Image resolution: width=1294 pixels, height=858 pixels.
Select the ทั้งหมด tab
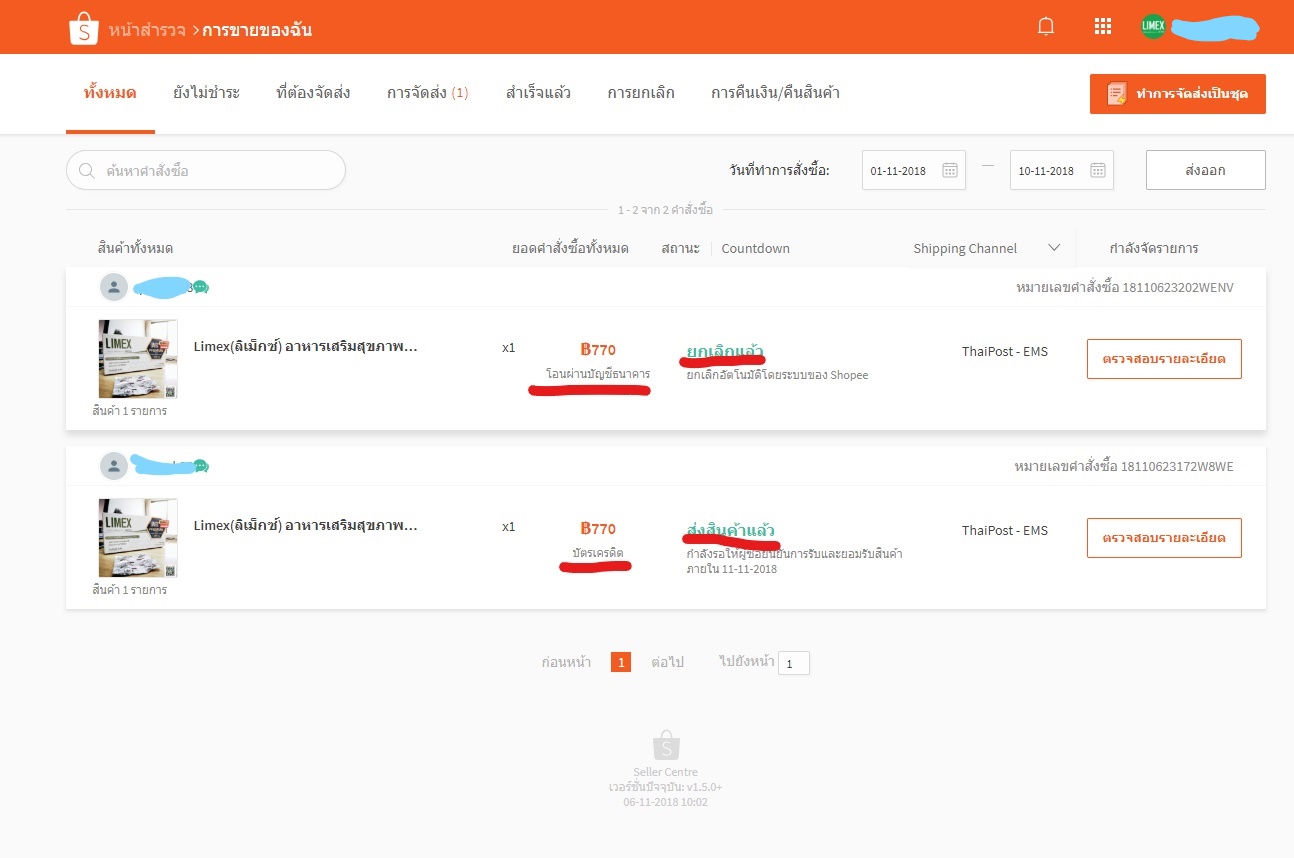[110, 93]
